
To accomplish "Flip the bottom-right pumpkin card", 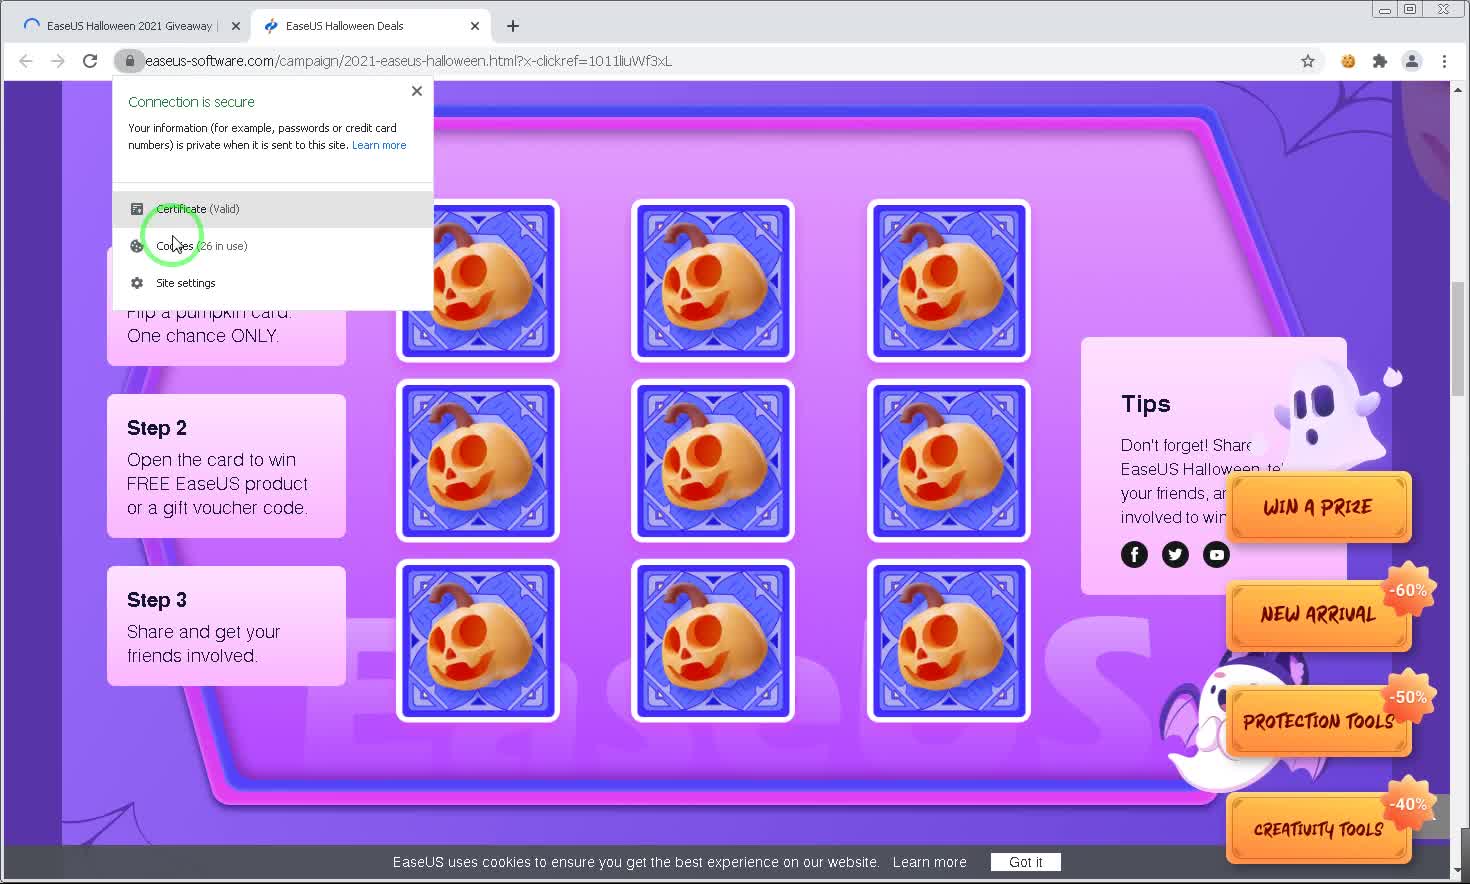I will tap(949, 641).
